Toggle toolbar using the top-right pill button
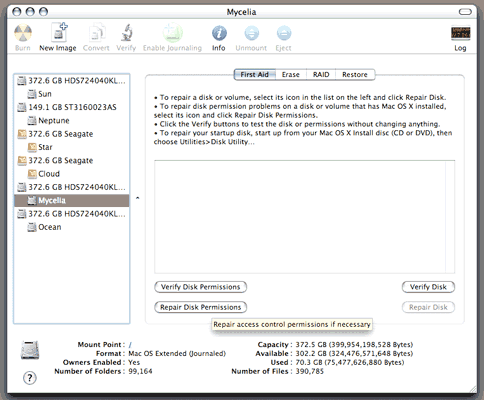484x400 pixels. coord(465,12)
